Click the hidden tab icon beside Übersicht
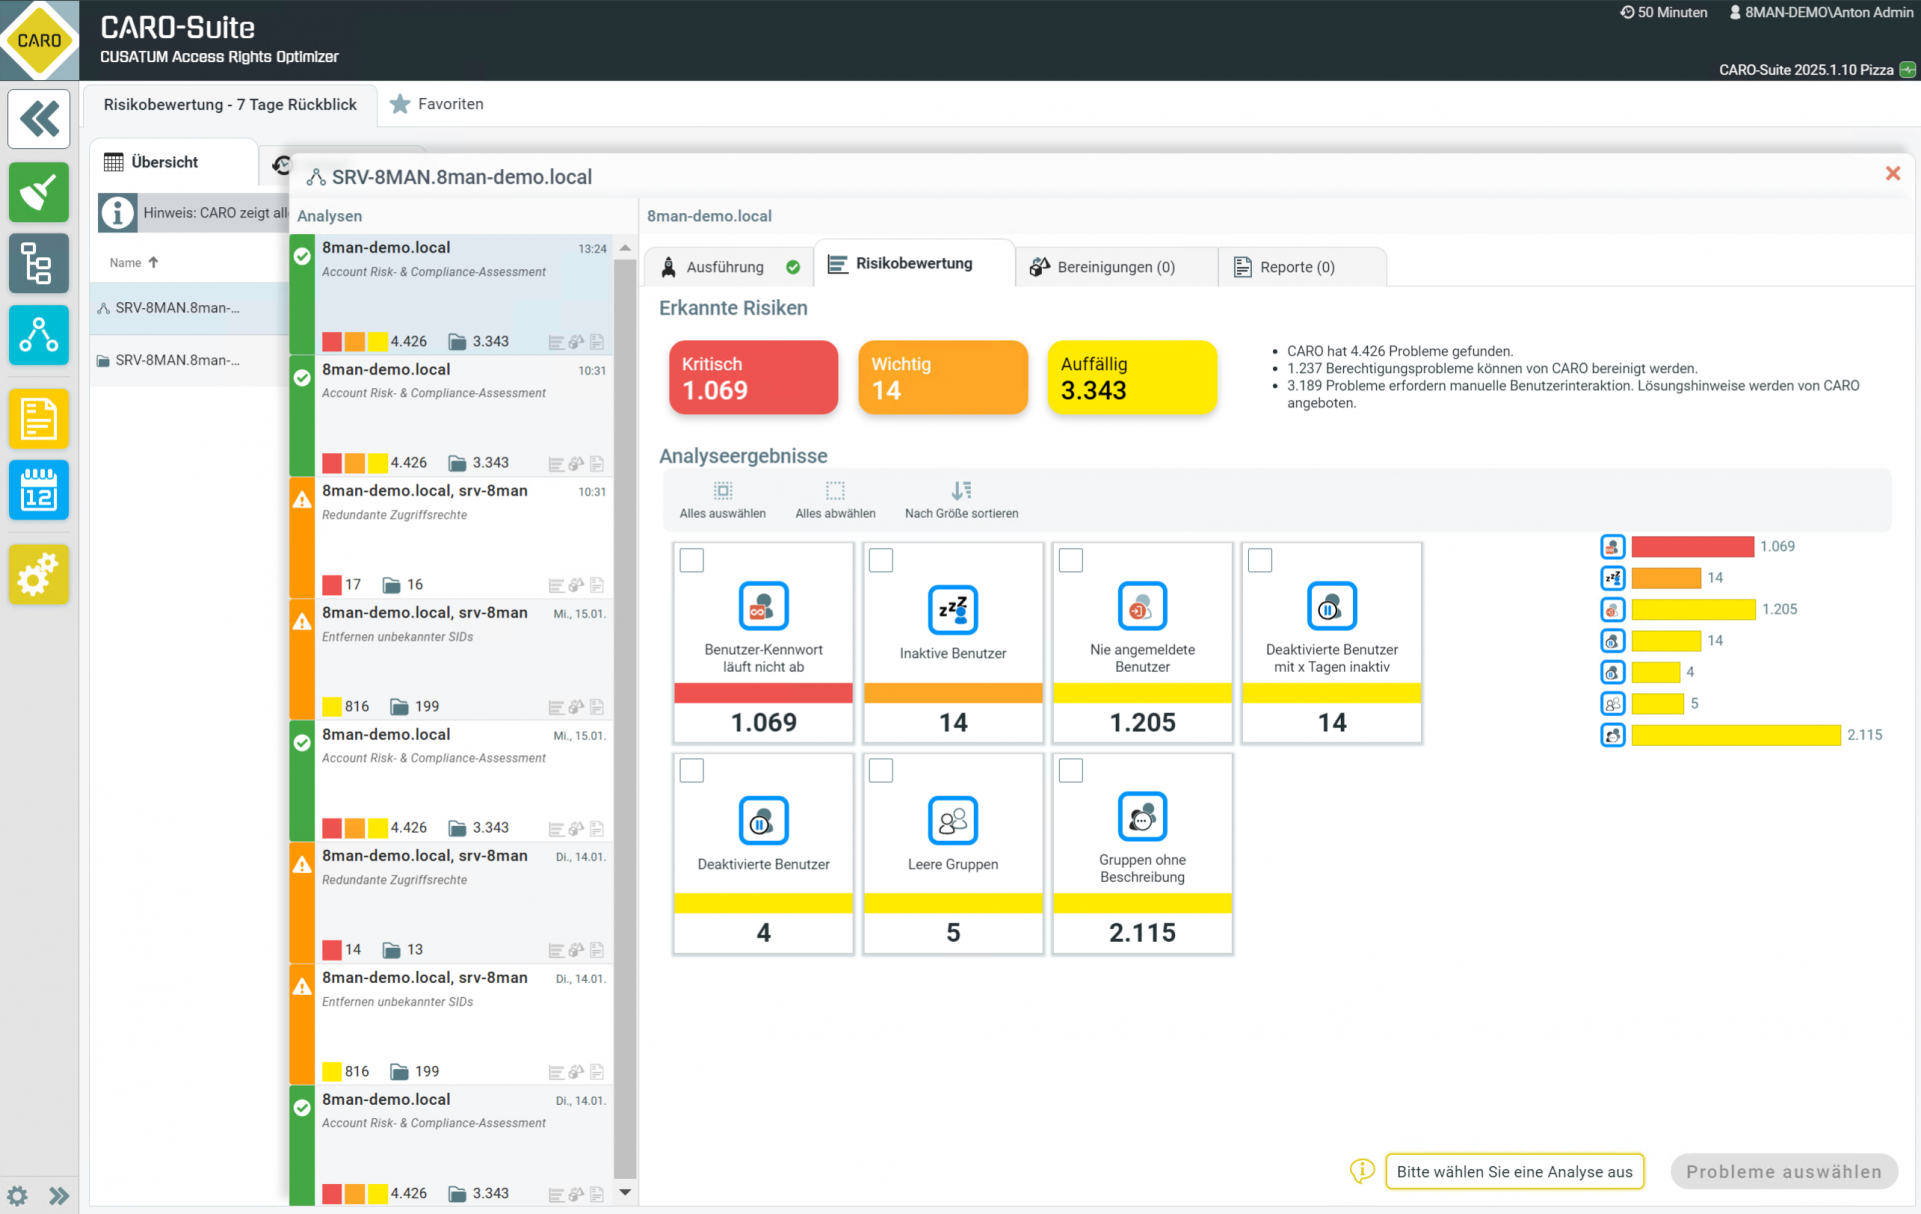The image size is (1921, 1214). click(280, 165)
